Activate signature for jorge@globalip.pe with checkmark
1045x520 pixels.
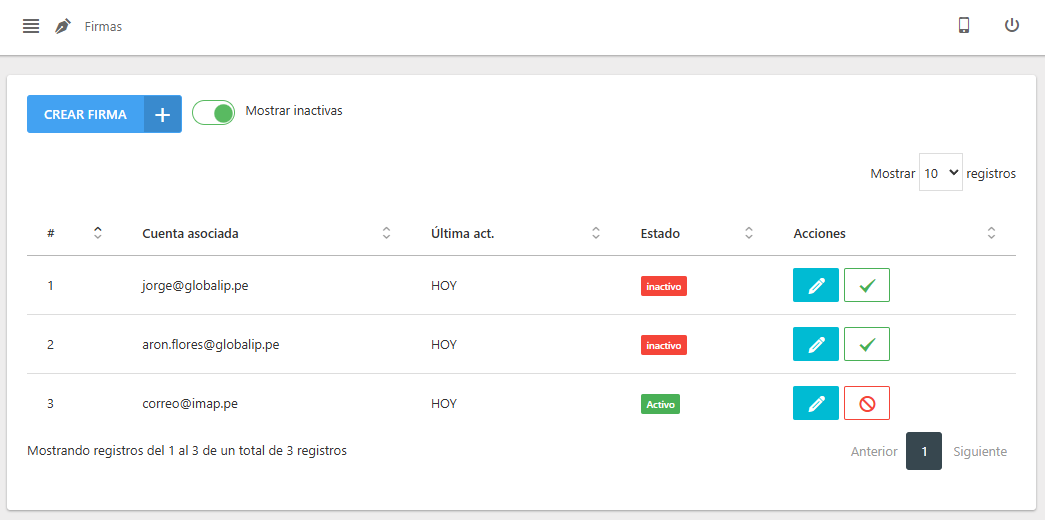click(x=866, y=286)
